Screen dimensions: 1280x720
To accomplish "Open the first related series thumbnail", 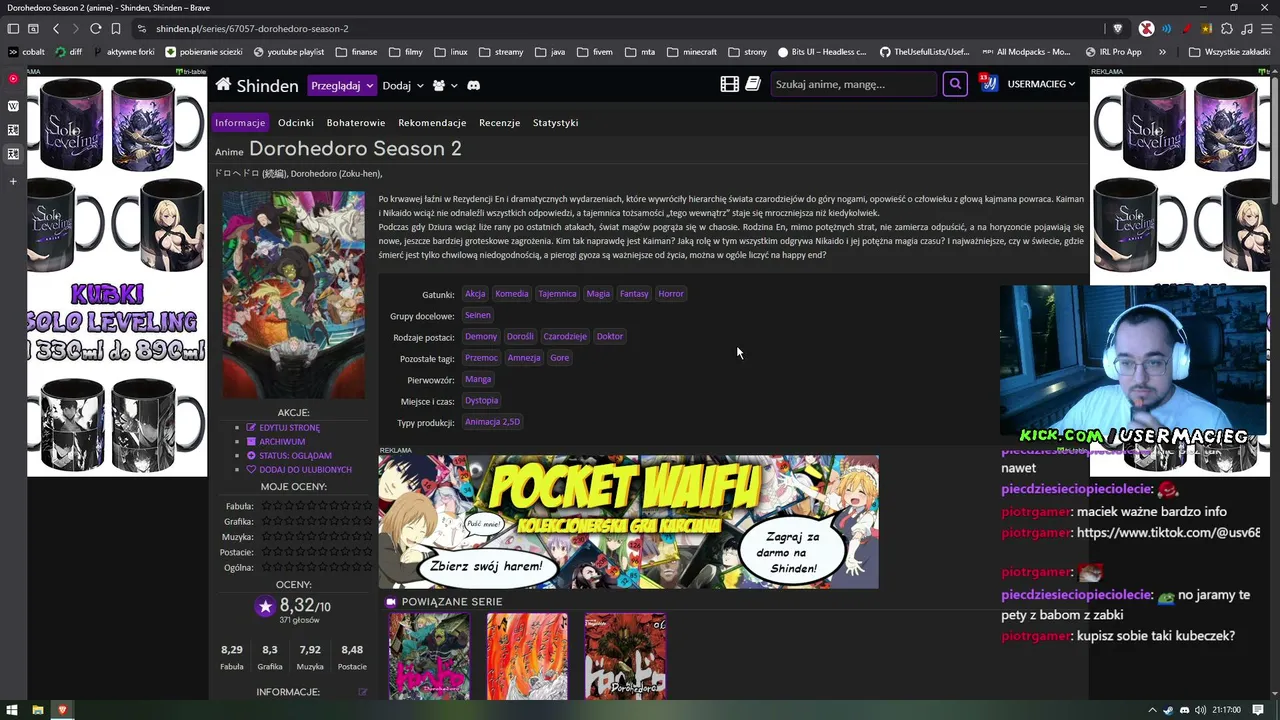I will 429,656.
